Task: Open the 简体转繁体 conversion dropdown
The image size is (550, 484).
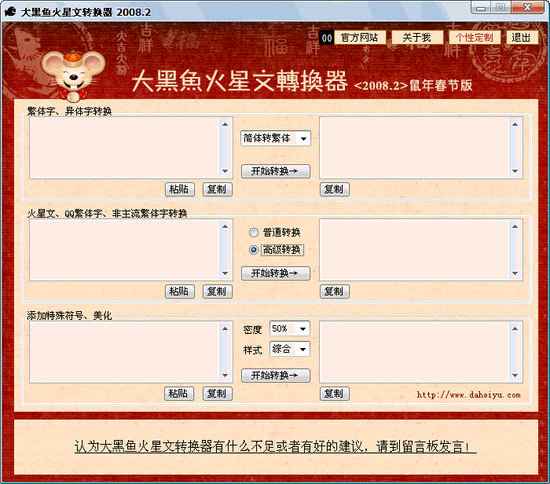Action: pyautogui.click(x=275, y=138)
